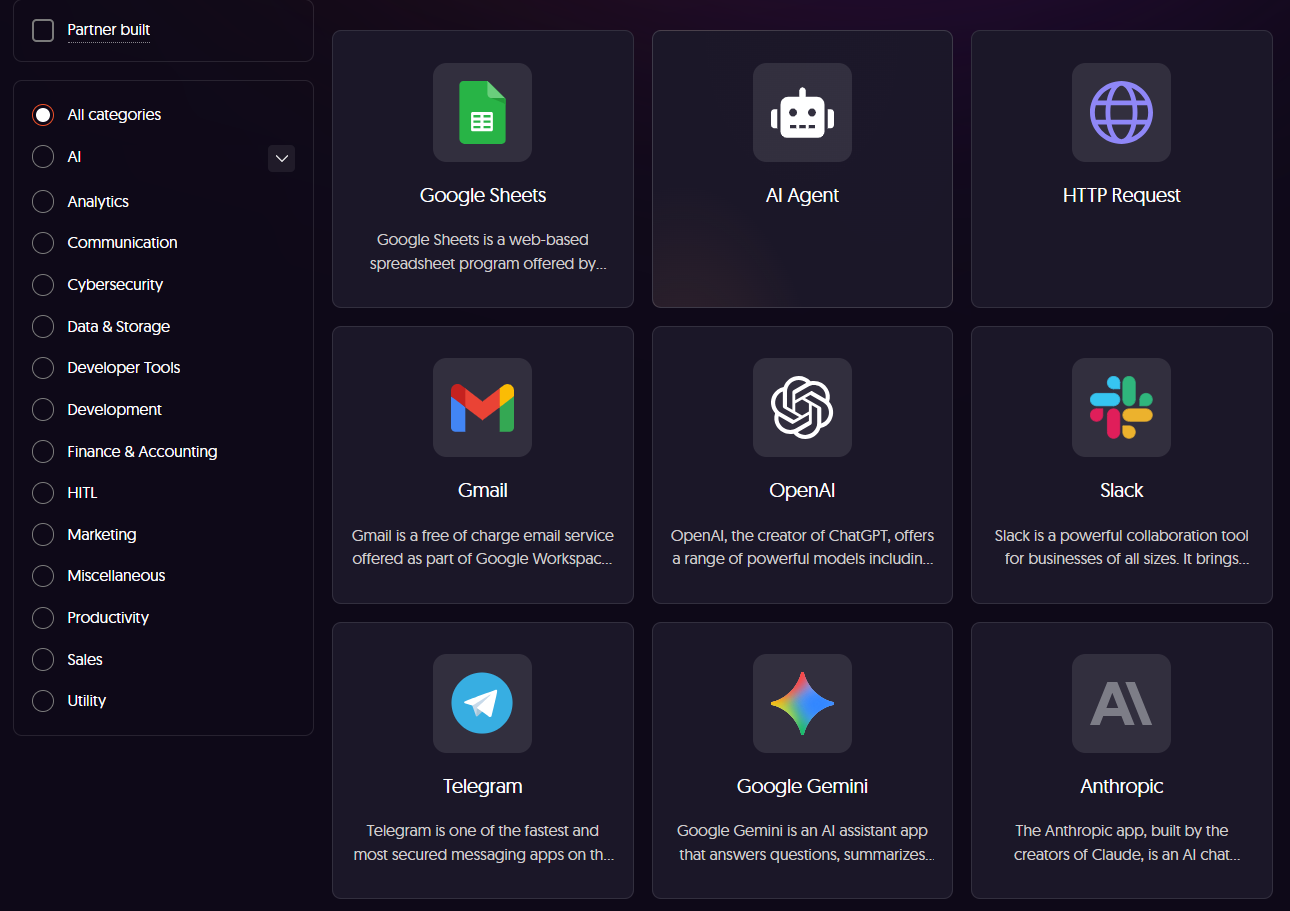Select the AI category radio button
This screenshot has height=911, width=1290.
(43, 157)
